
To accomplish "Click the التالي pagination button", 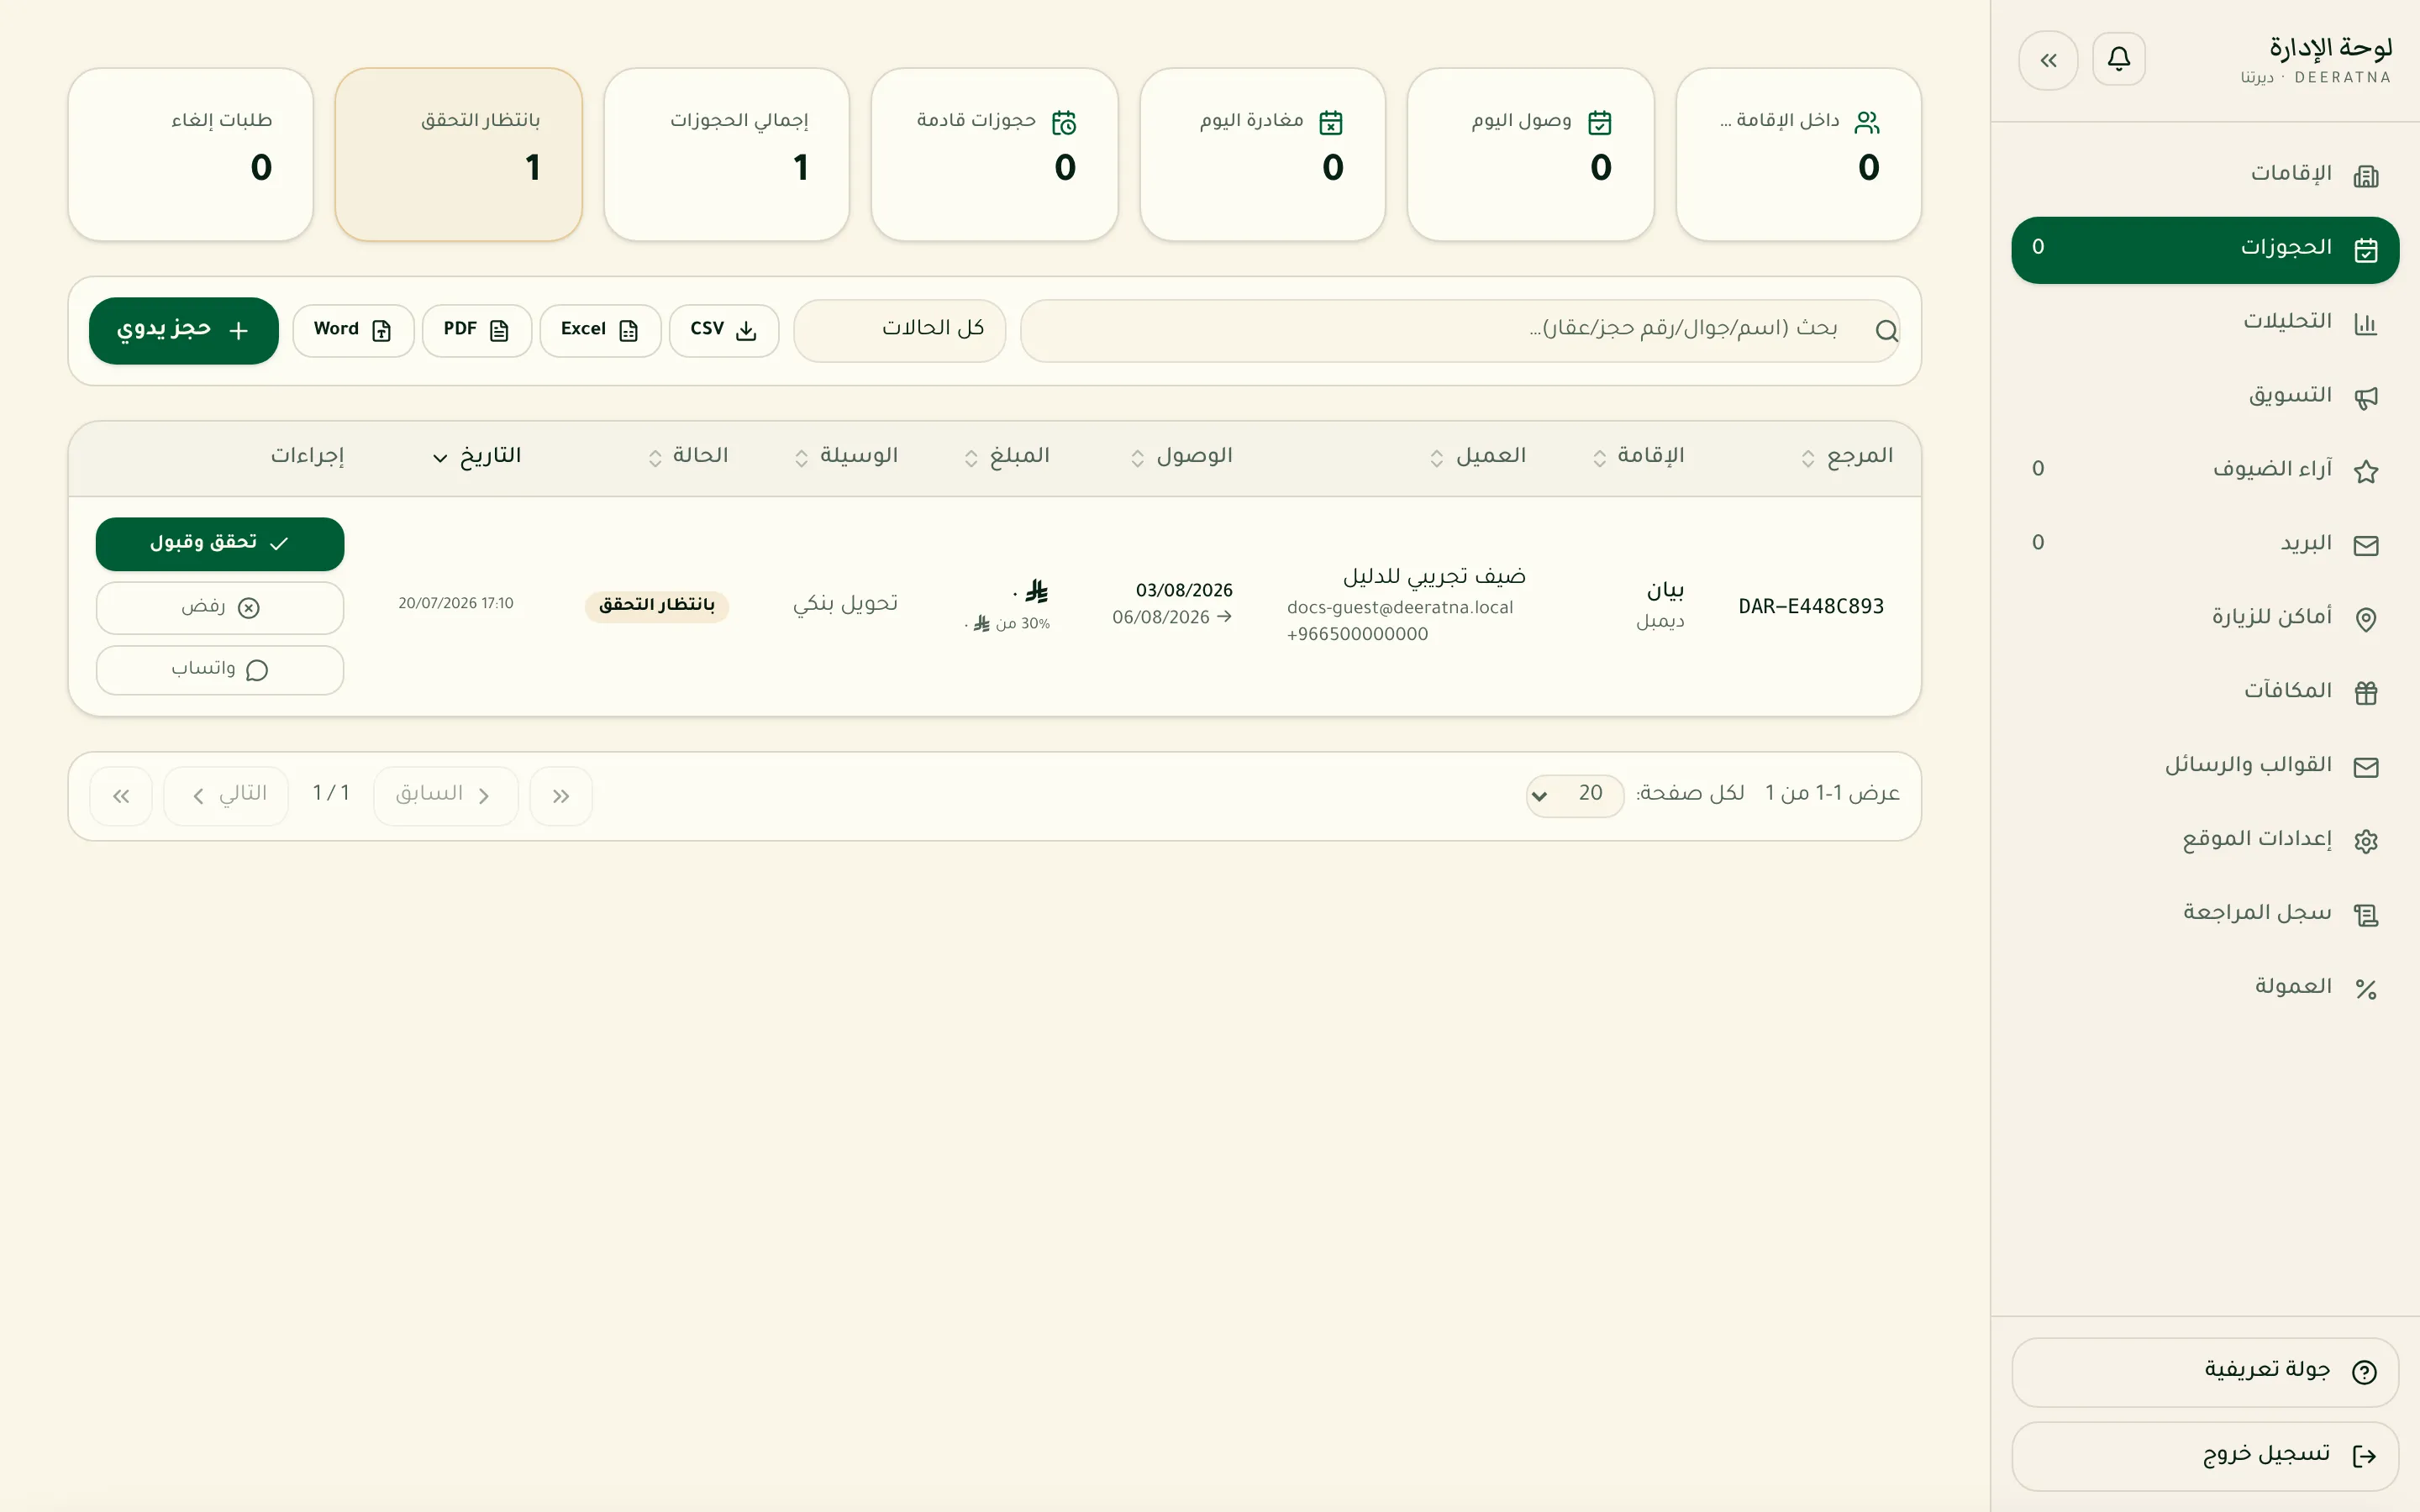I will tap(226, 796).
